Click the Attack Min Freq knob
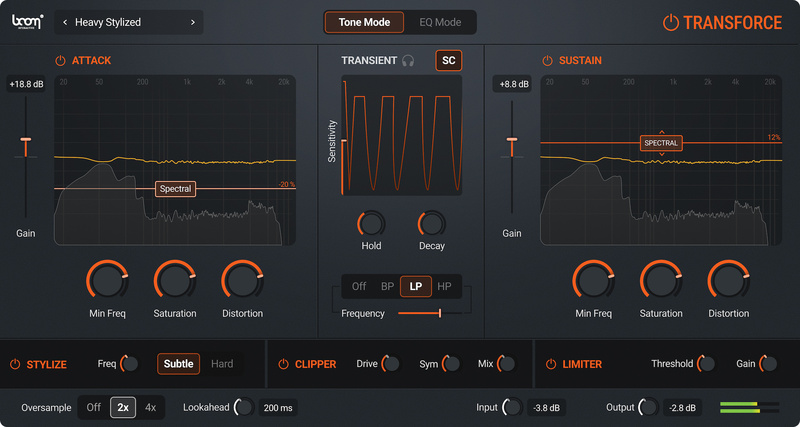 click(x=107, y=281)
